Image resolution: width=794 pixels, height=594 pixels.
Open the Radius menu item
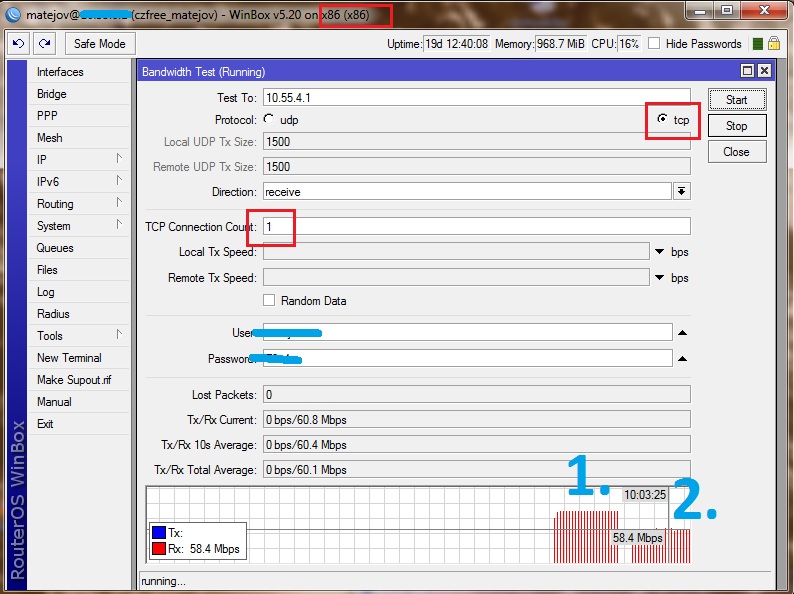tap(79, 313)
